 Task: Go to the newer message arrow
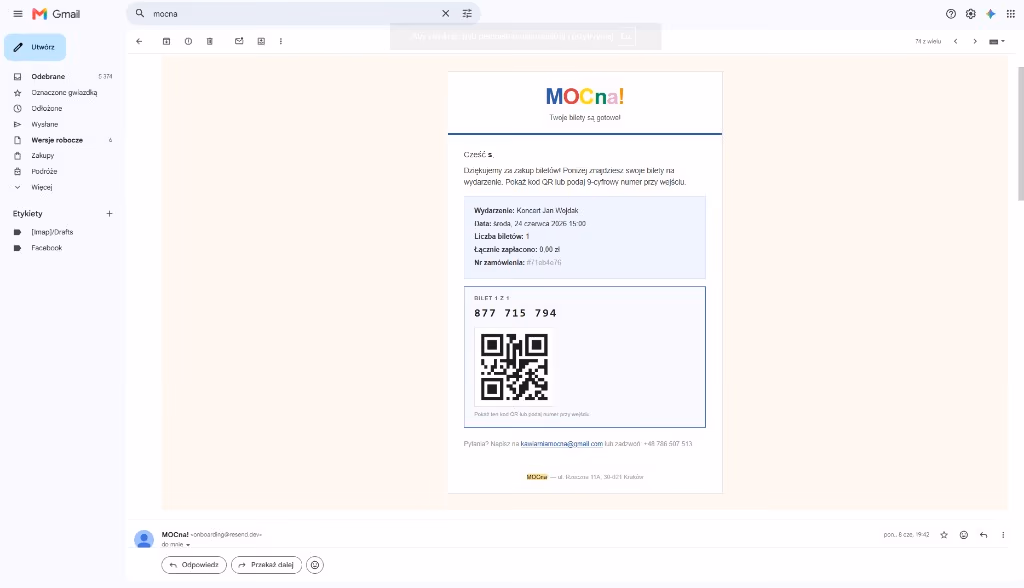point(955,41)
